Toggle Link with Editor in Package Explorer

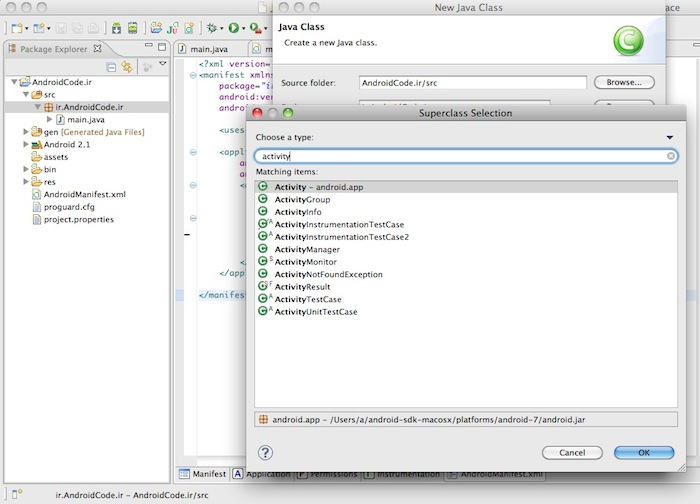[x=128, y=66]
